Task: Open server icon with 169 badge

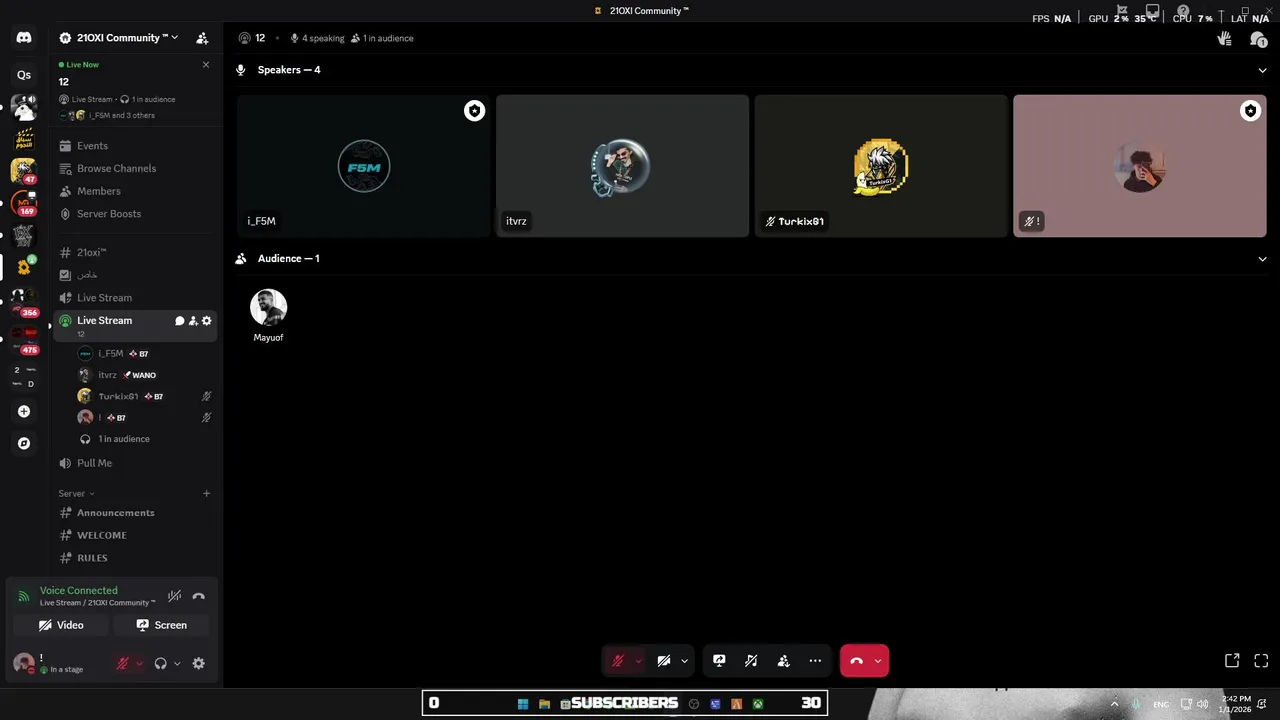Action: pos(24,203)
